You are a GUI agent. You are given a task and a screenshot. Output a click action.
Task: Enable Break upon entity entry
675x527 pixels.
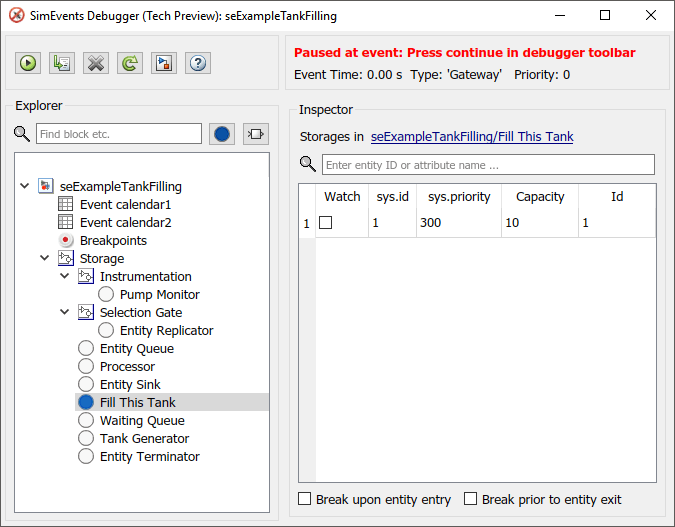tap(304, 499)
